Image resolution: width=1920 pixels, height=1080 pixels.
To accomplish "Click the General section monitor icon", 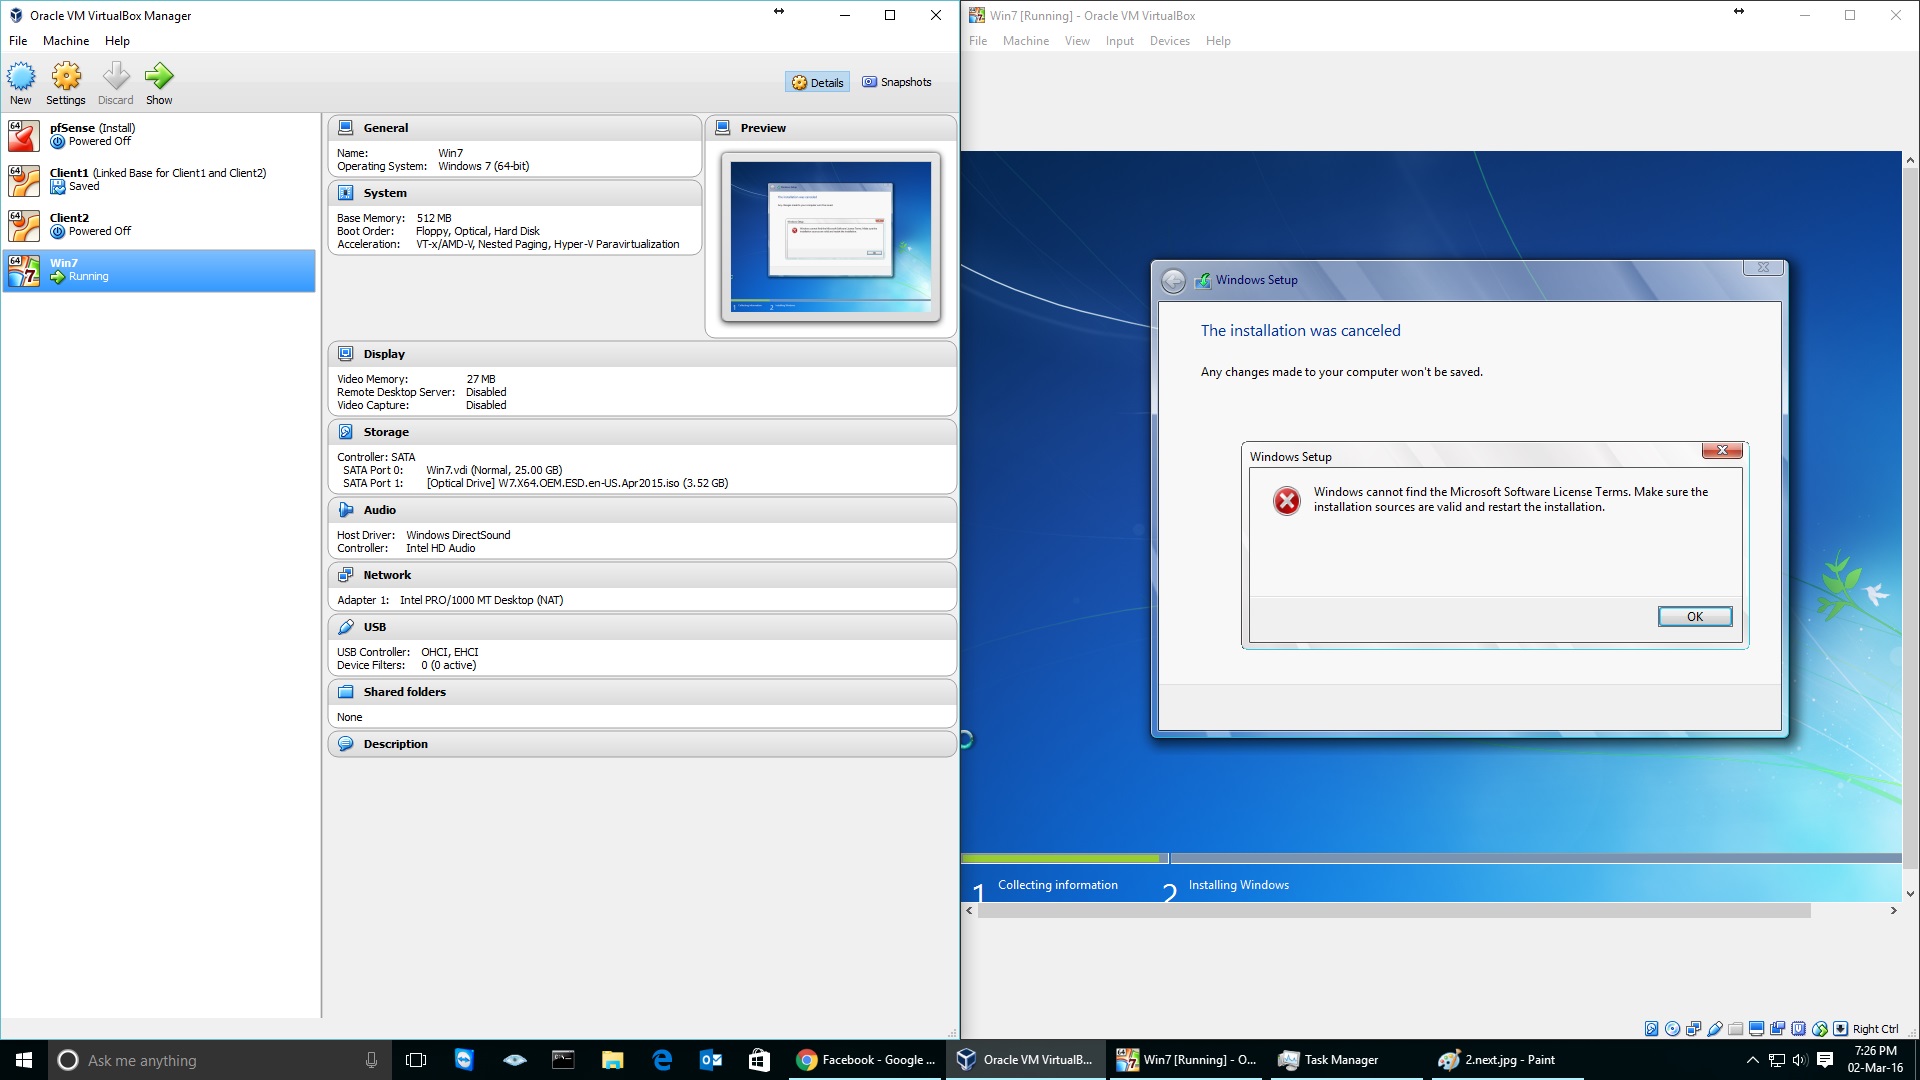I will click(x=346, y=128).
